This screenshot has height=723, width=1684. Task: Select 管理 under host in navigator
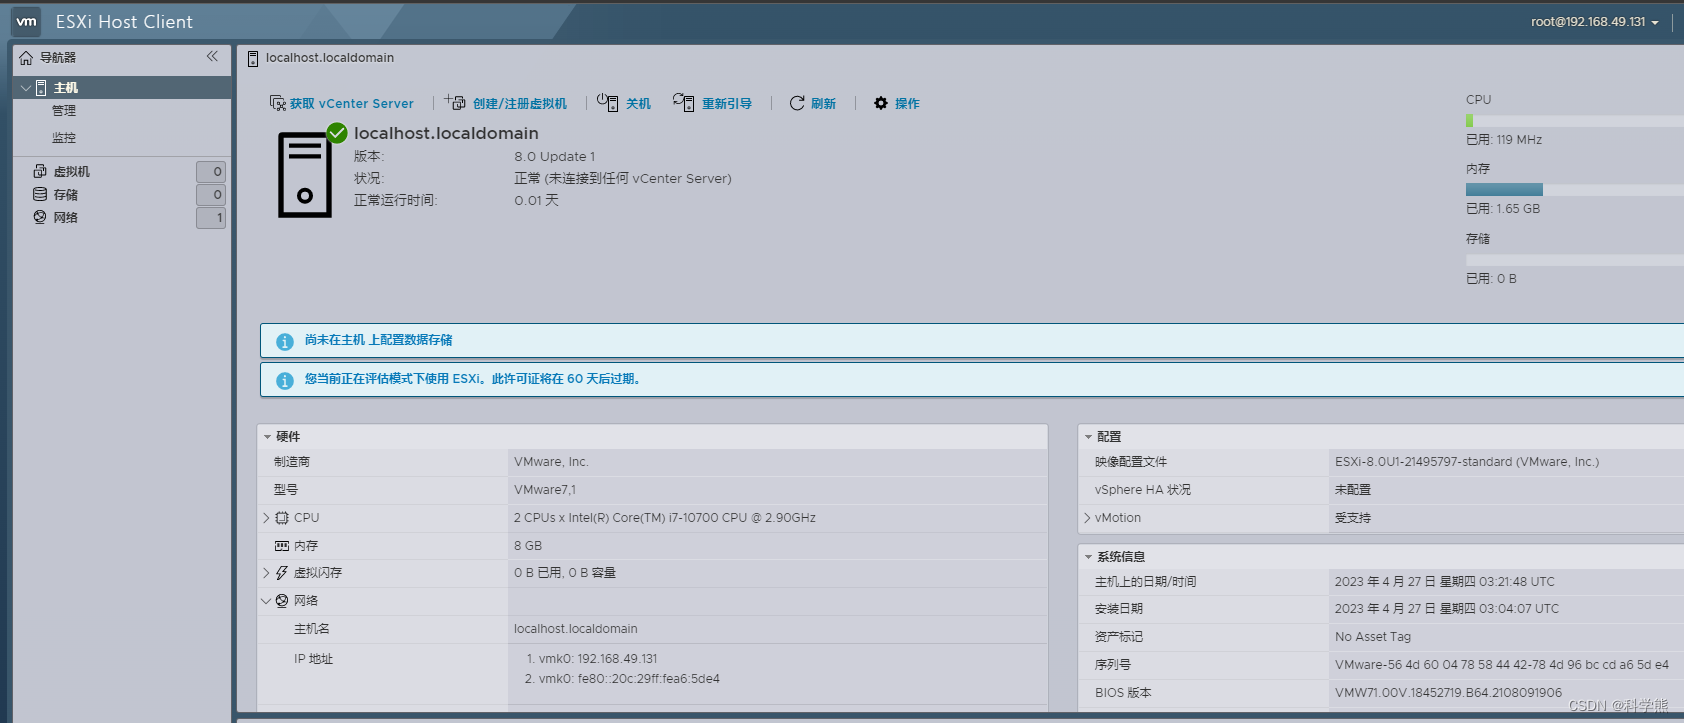coord(64,111)
